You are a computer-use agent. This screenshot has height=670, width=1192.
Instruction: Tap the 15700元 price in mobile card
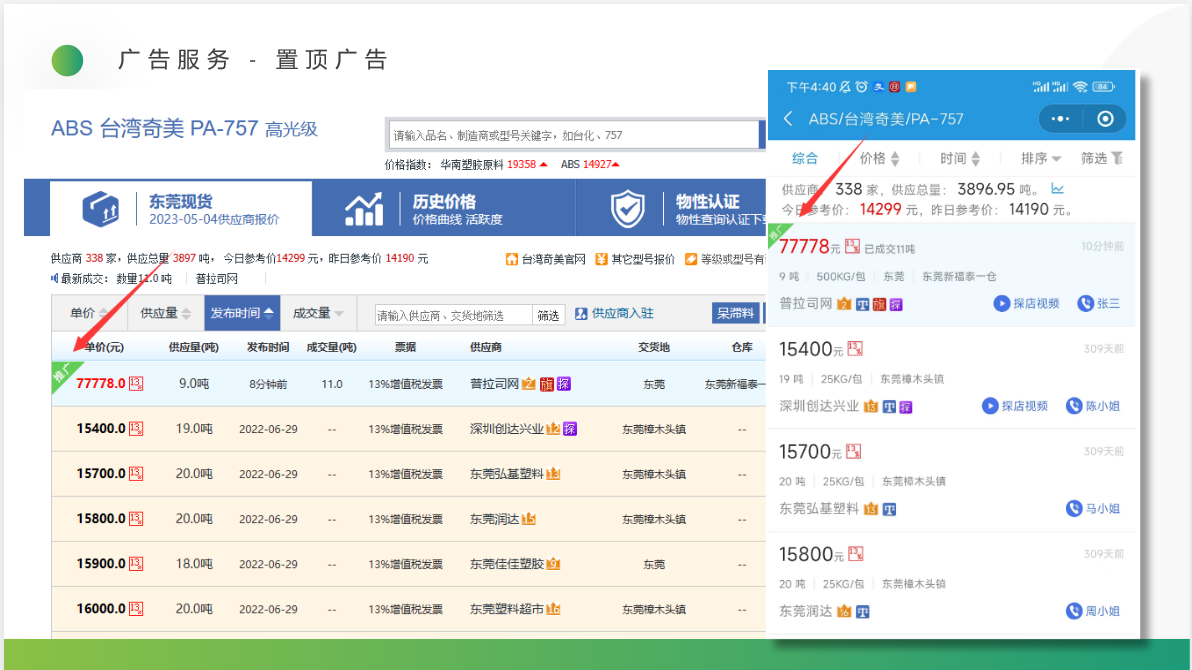pyautogui.click(x=811, y=452)
